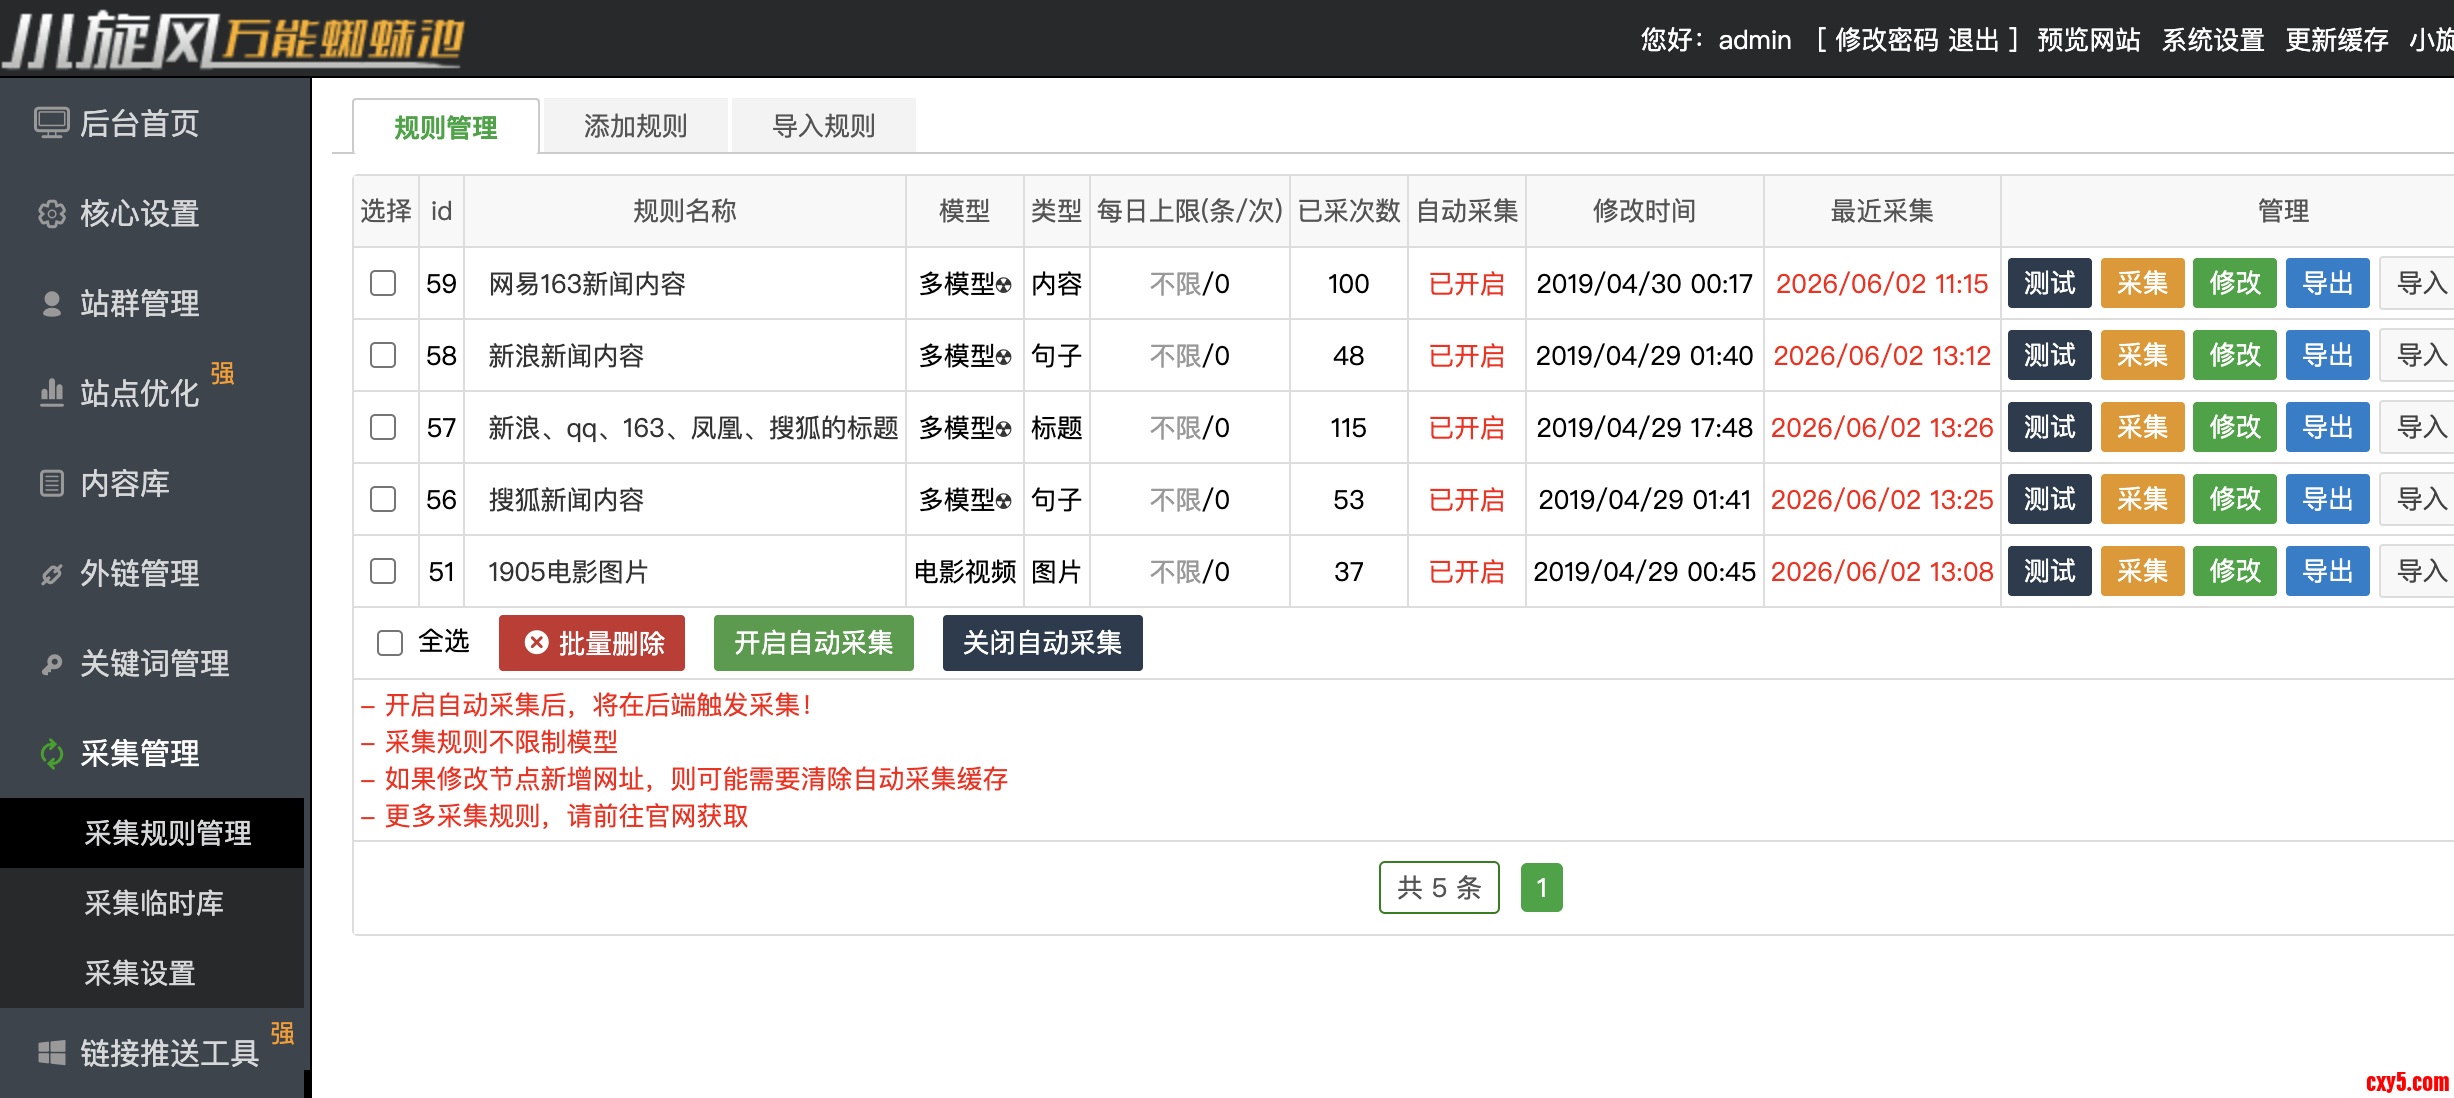Open the 导入规则 tab
Image resolution: width=2454 pixels, height=1098 pixels.
pyautogui.click(x=824, y=126)
